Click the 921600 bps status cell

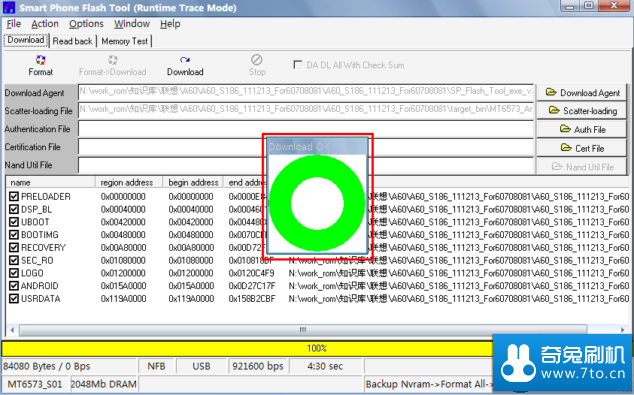[258, 366]
